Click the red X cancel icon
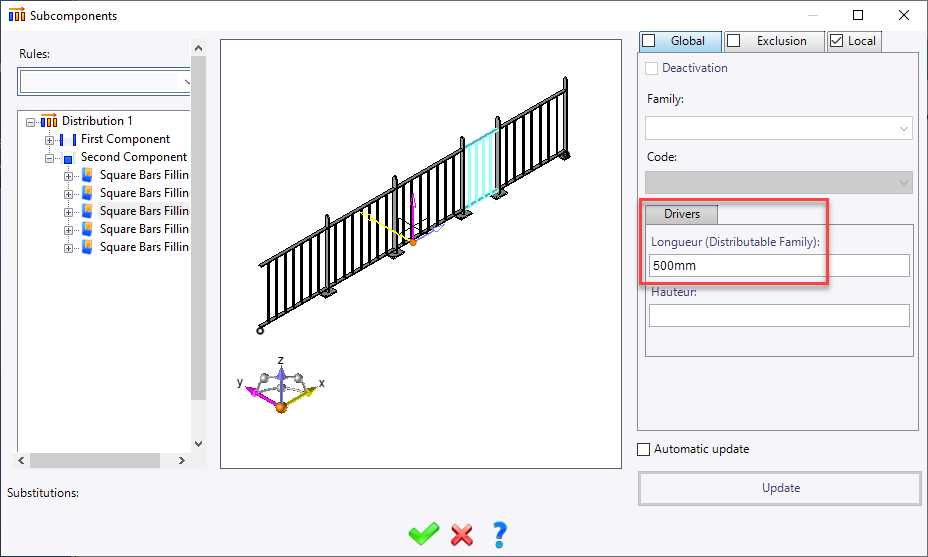This screenshot has height=557, width=928. pyautogui.click(x=462, y=535)
